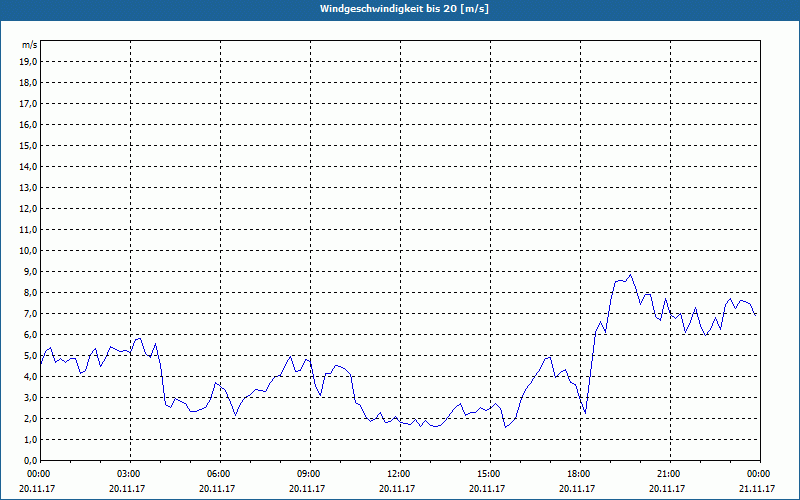Select the "21.11.17" date label

(x=757, y=488)
